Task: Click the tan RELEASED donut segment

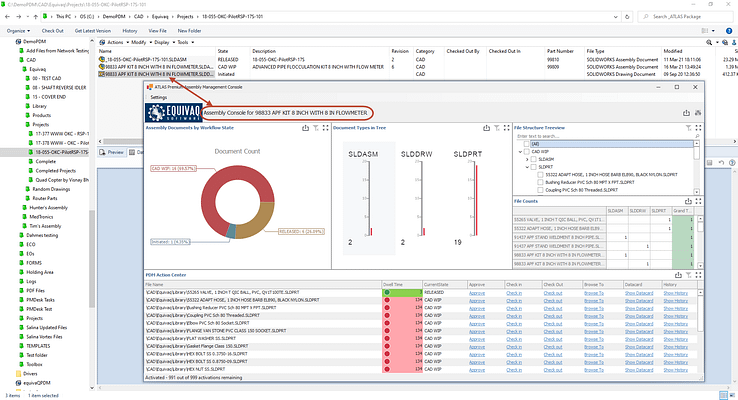Action: click(x=257, y=224)
